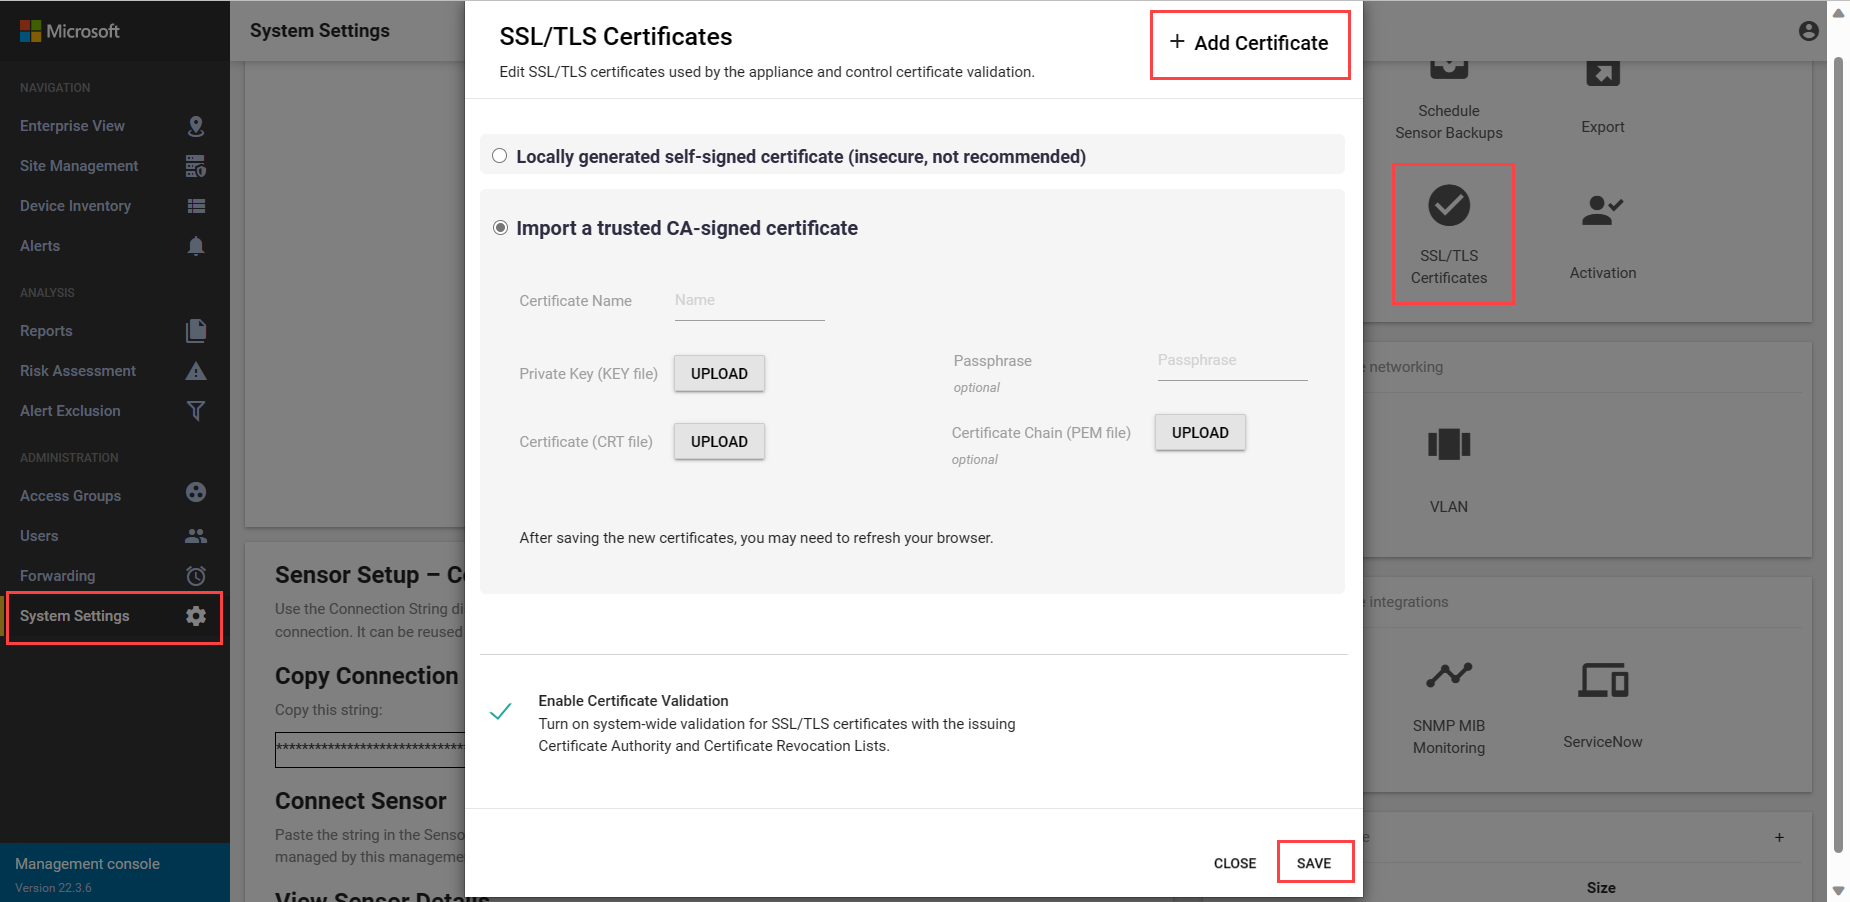Expand section using the plus icon
Viewport: 1850px width, 902px height.
1779,837
